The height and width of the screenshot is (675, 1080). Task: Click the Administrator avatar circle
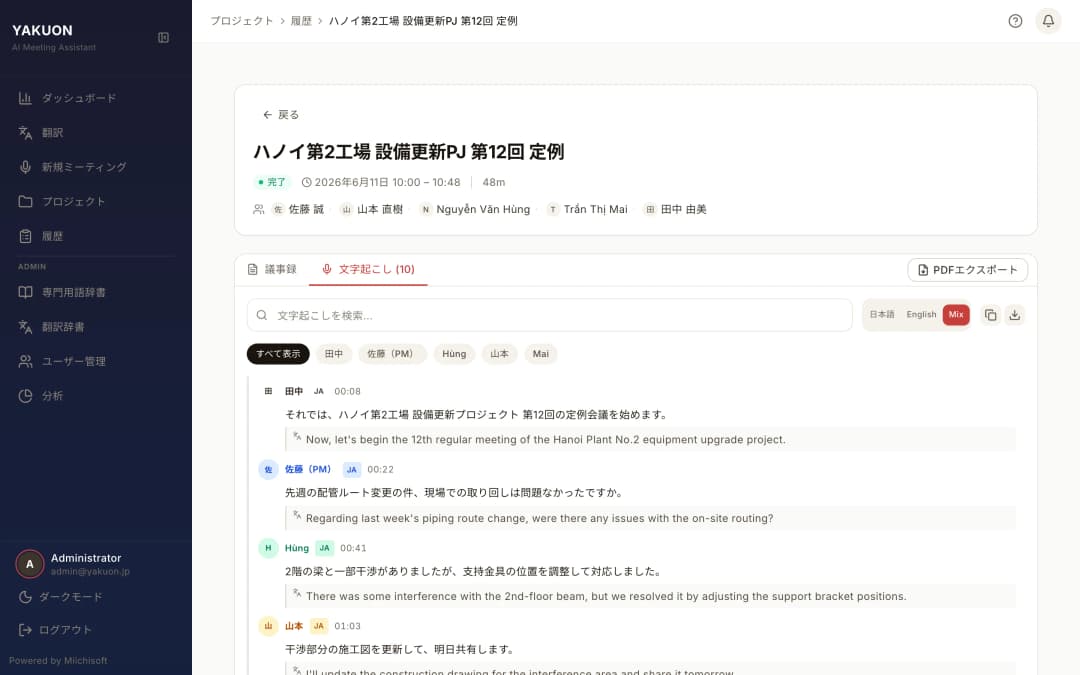coord(30,564)
